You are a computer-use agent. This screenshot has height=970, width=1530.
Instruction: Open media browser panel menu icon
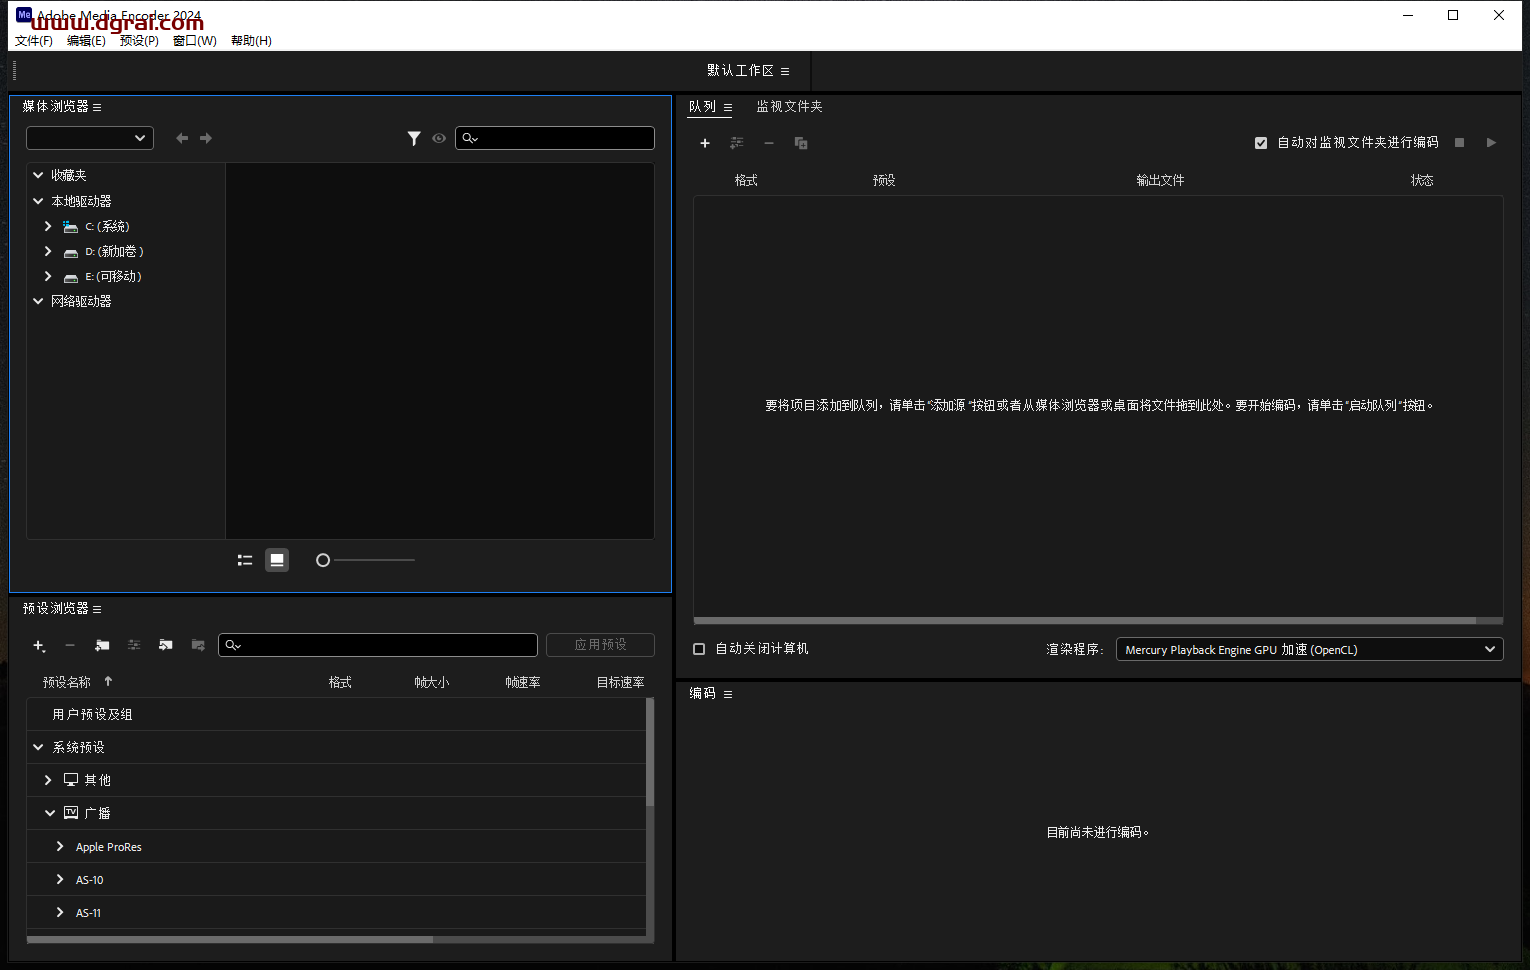pos(97,107)
